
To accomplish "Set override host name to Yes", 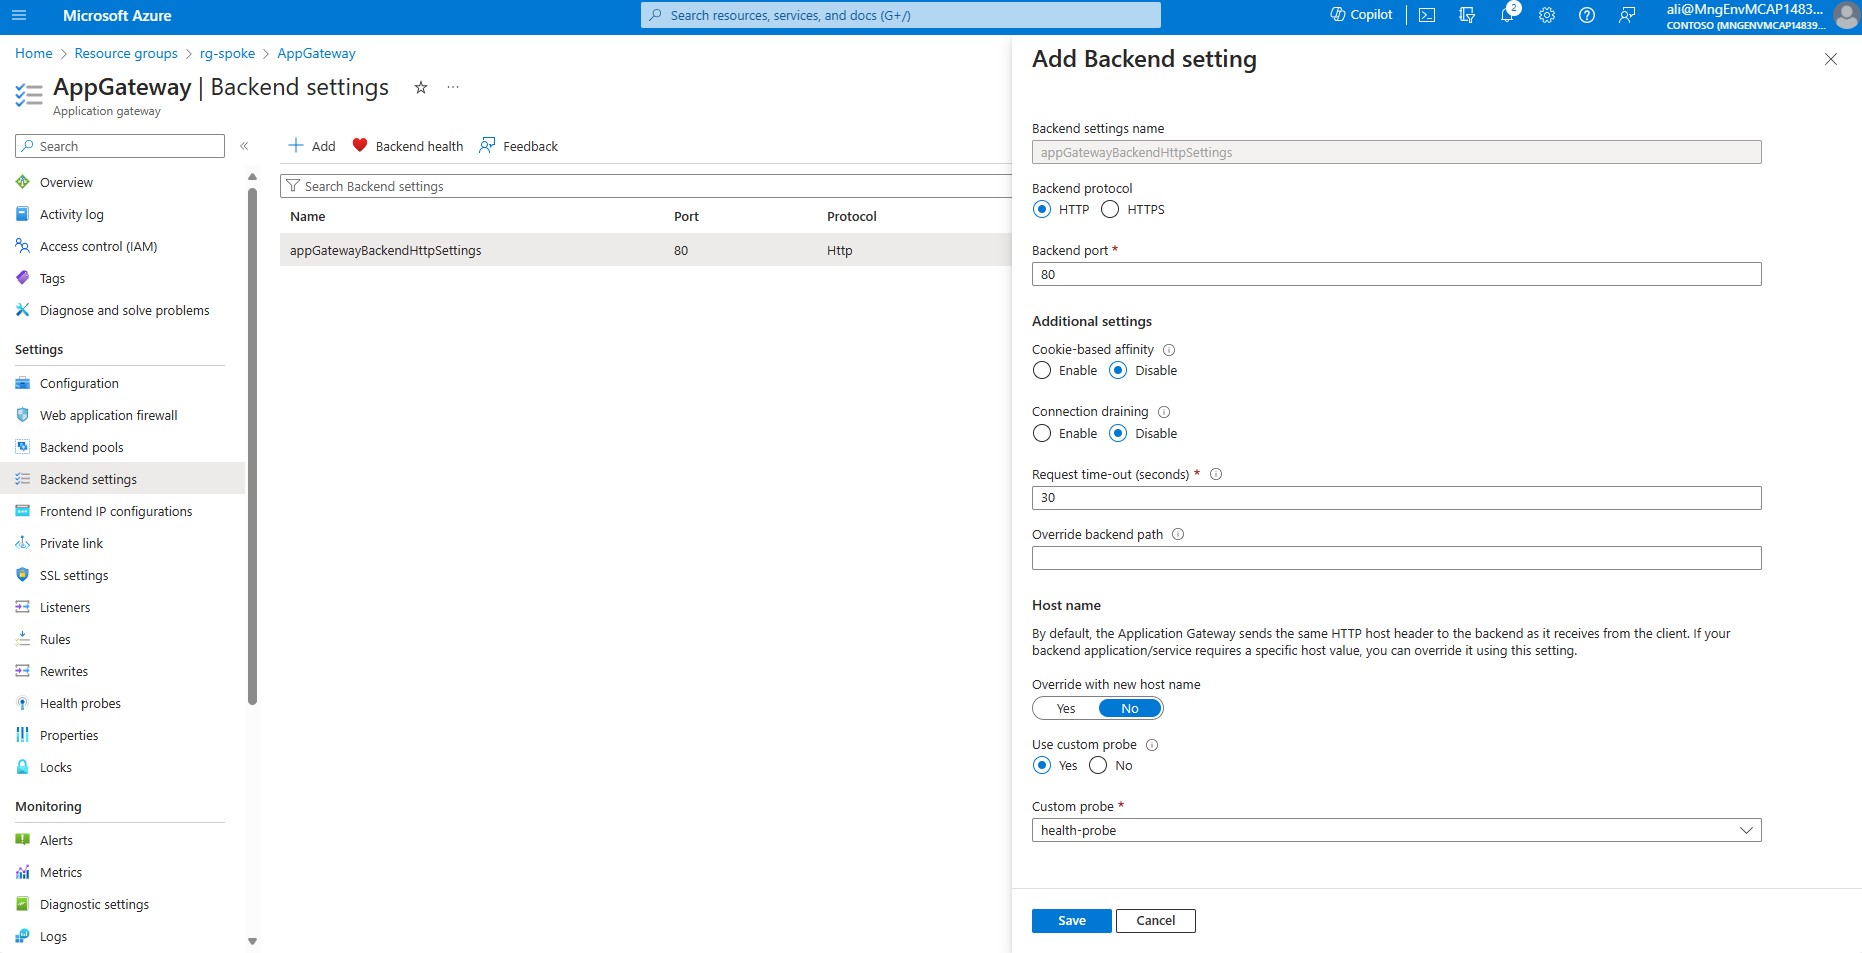I will coord(1066,709).
